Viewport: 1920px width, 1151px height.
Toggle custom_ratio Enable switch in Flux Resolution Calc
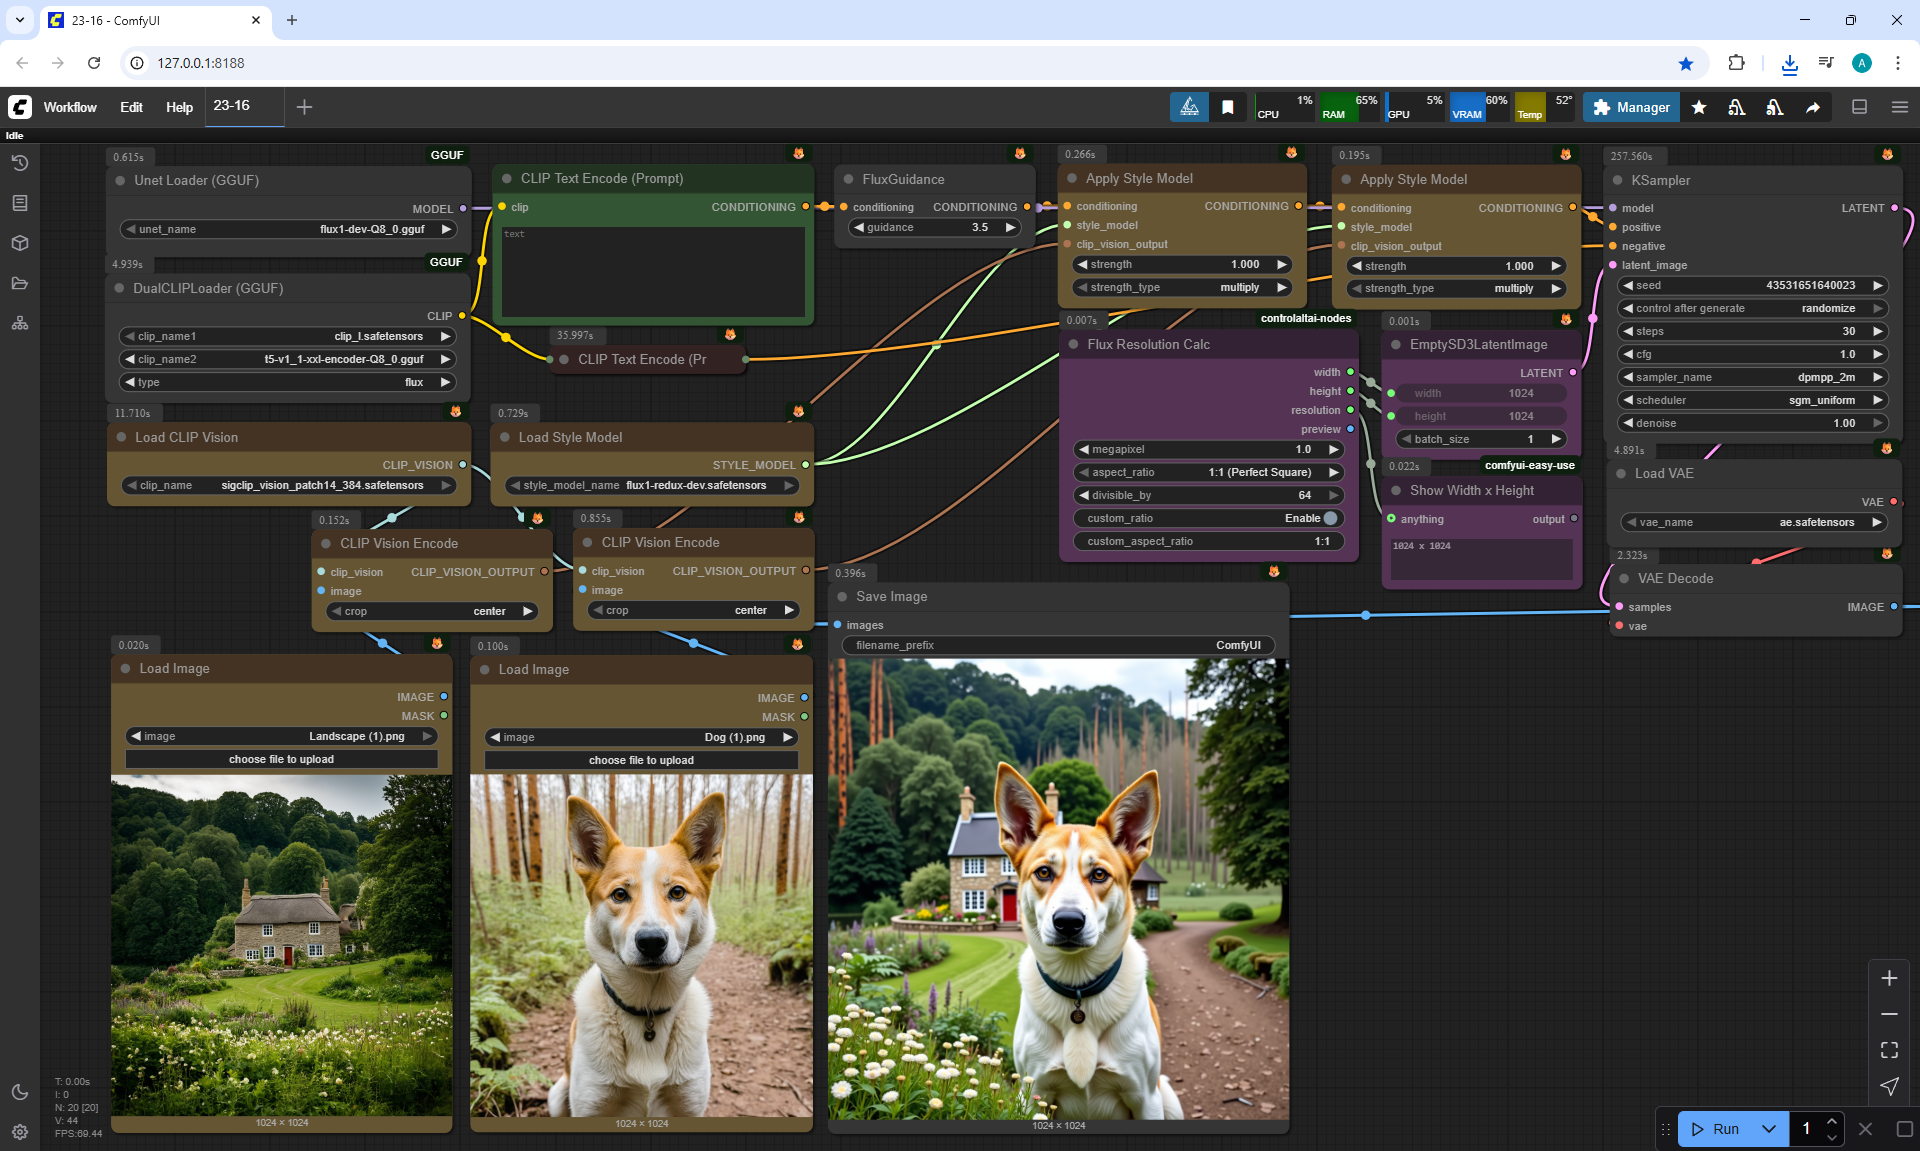(x=1330, y=518)
